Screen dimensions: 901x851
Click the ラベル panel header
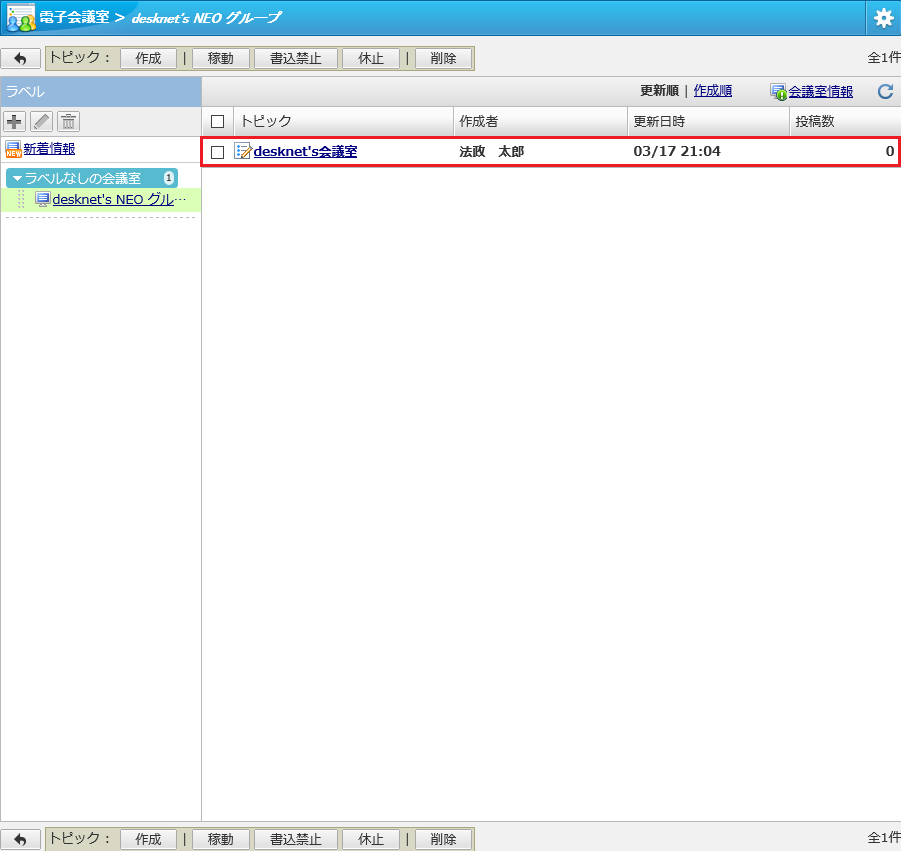[101, 92]
